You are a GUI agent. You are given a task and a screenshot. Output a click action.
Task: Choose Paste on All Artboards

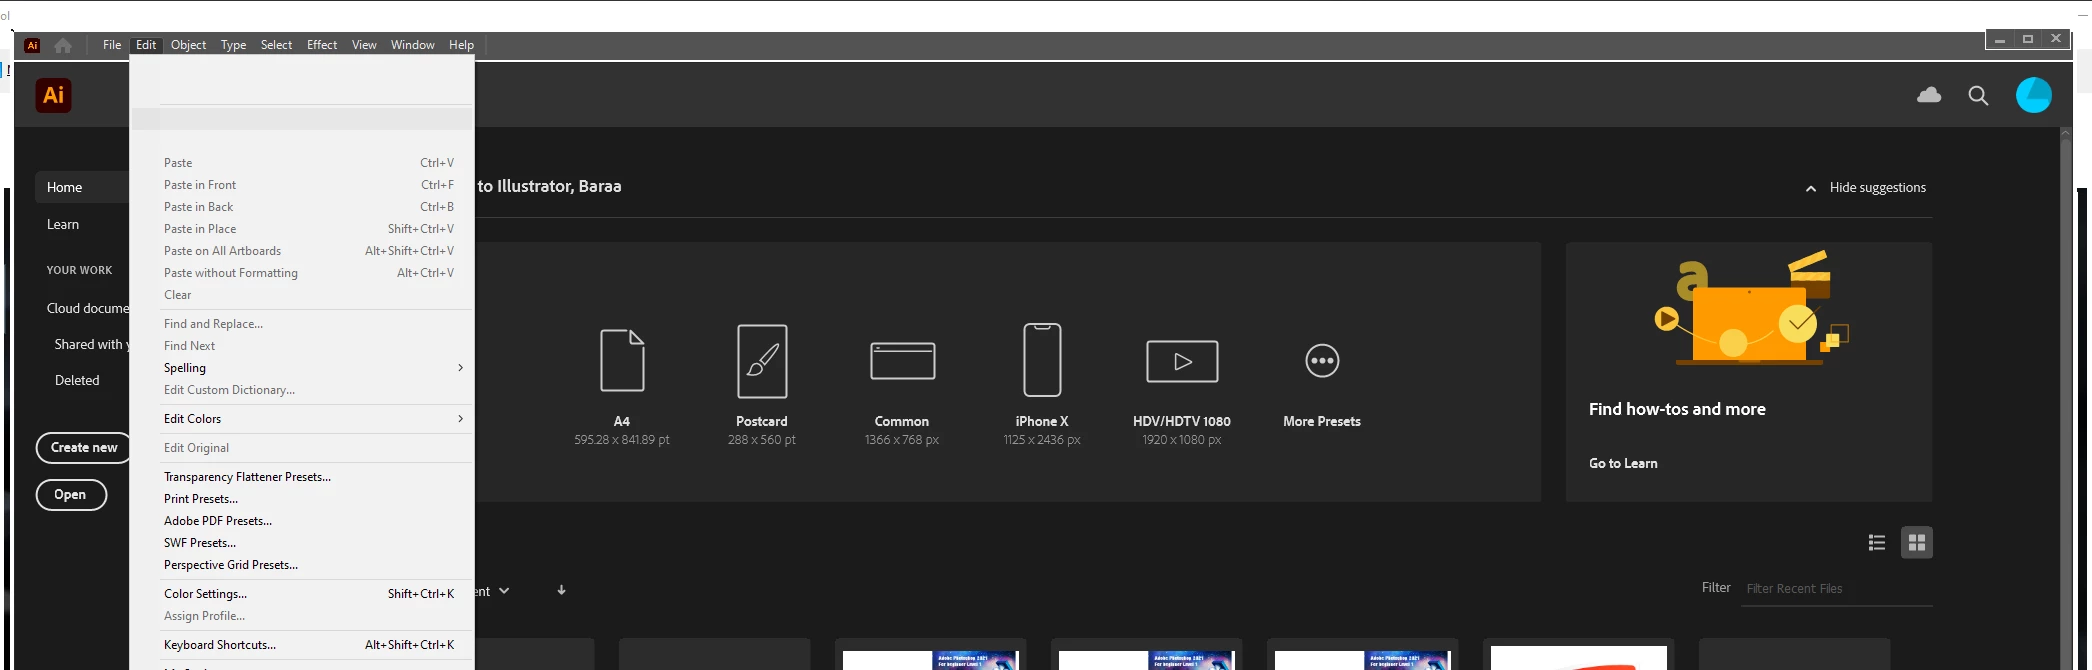302,251
